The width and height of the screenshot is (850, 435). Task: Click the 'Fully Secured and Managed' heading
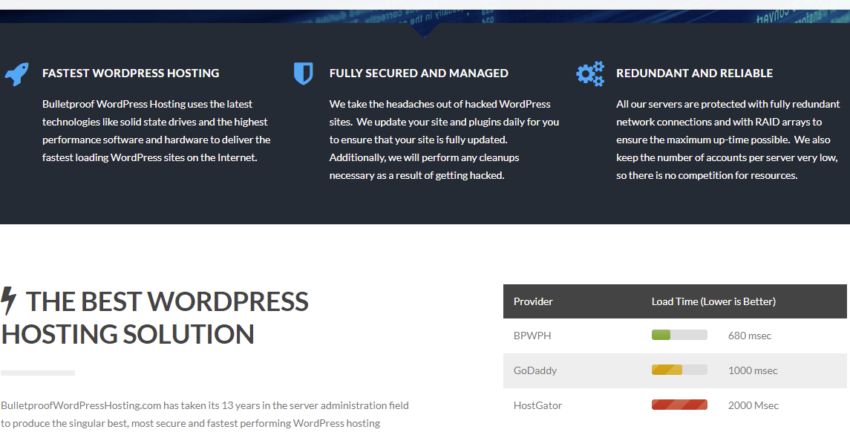418,73
